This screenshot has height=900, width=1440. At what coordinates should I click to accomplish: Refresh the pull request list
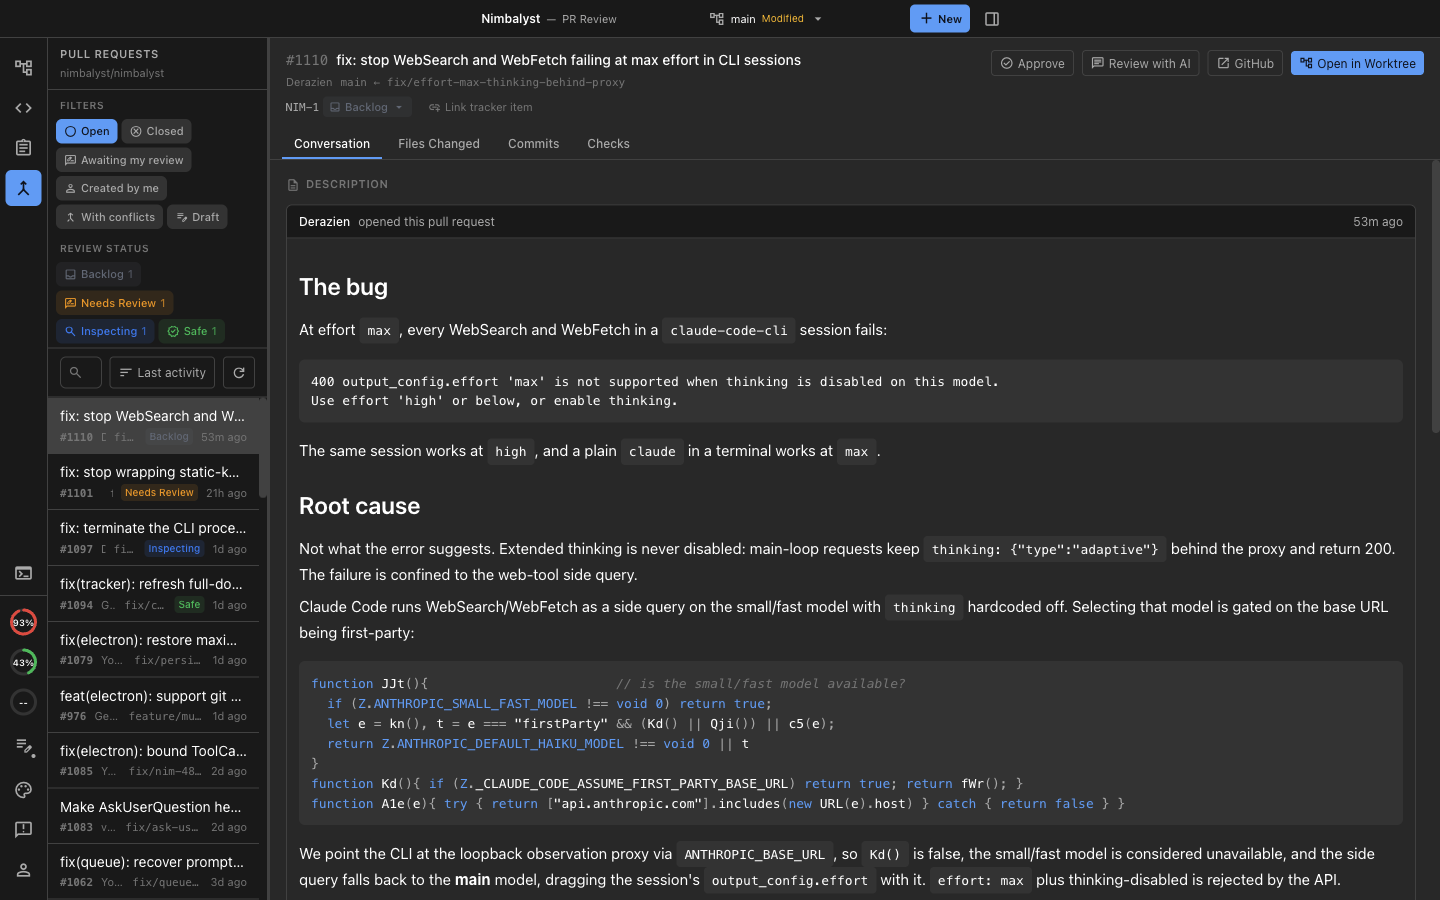coord(239,373)
